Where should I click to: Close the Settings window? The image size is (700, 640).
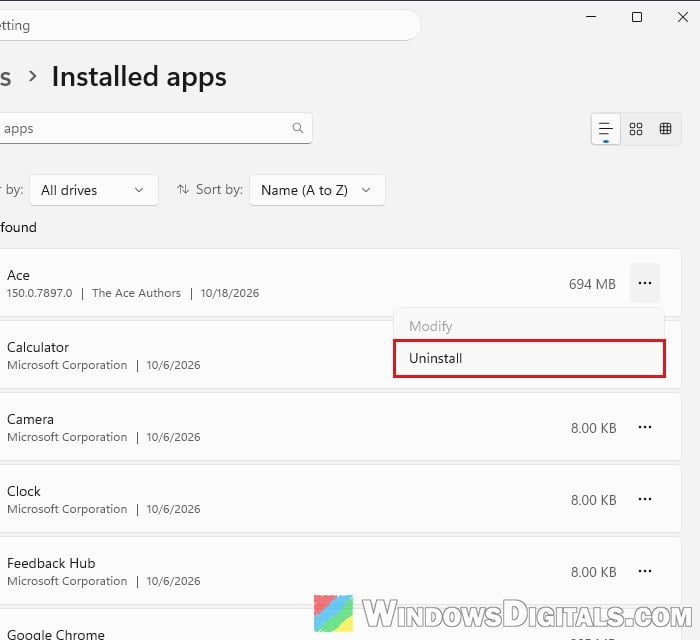[x=683, y=17]
